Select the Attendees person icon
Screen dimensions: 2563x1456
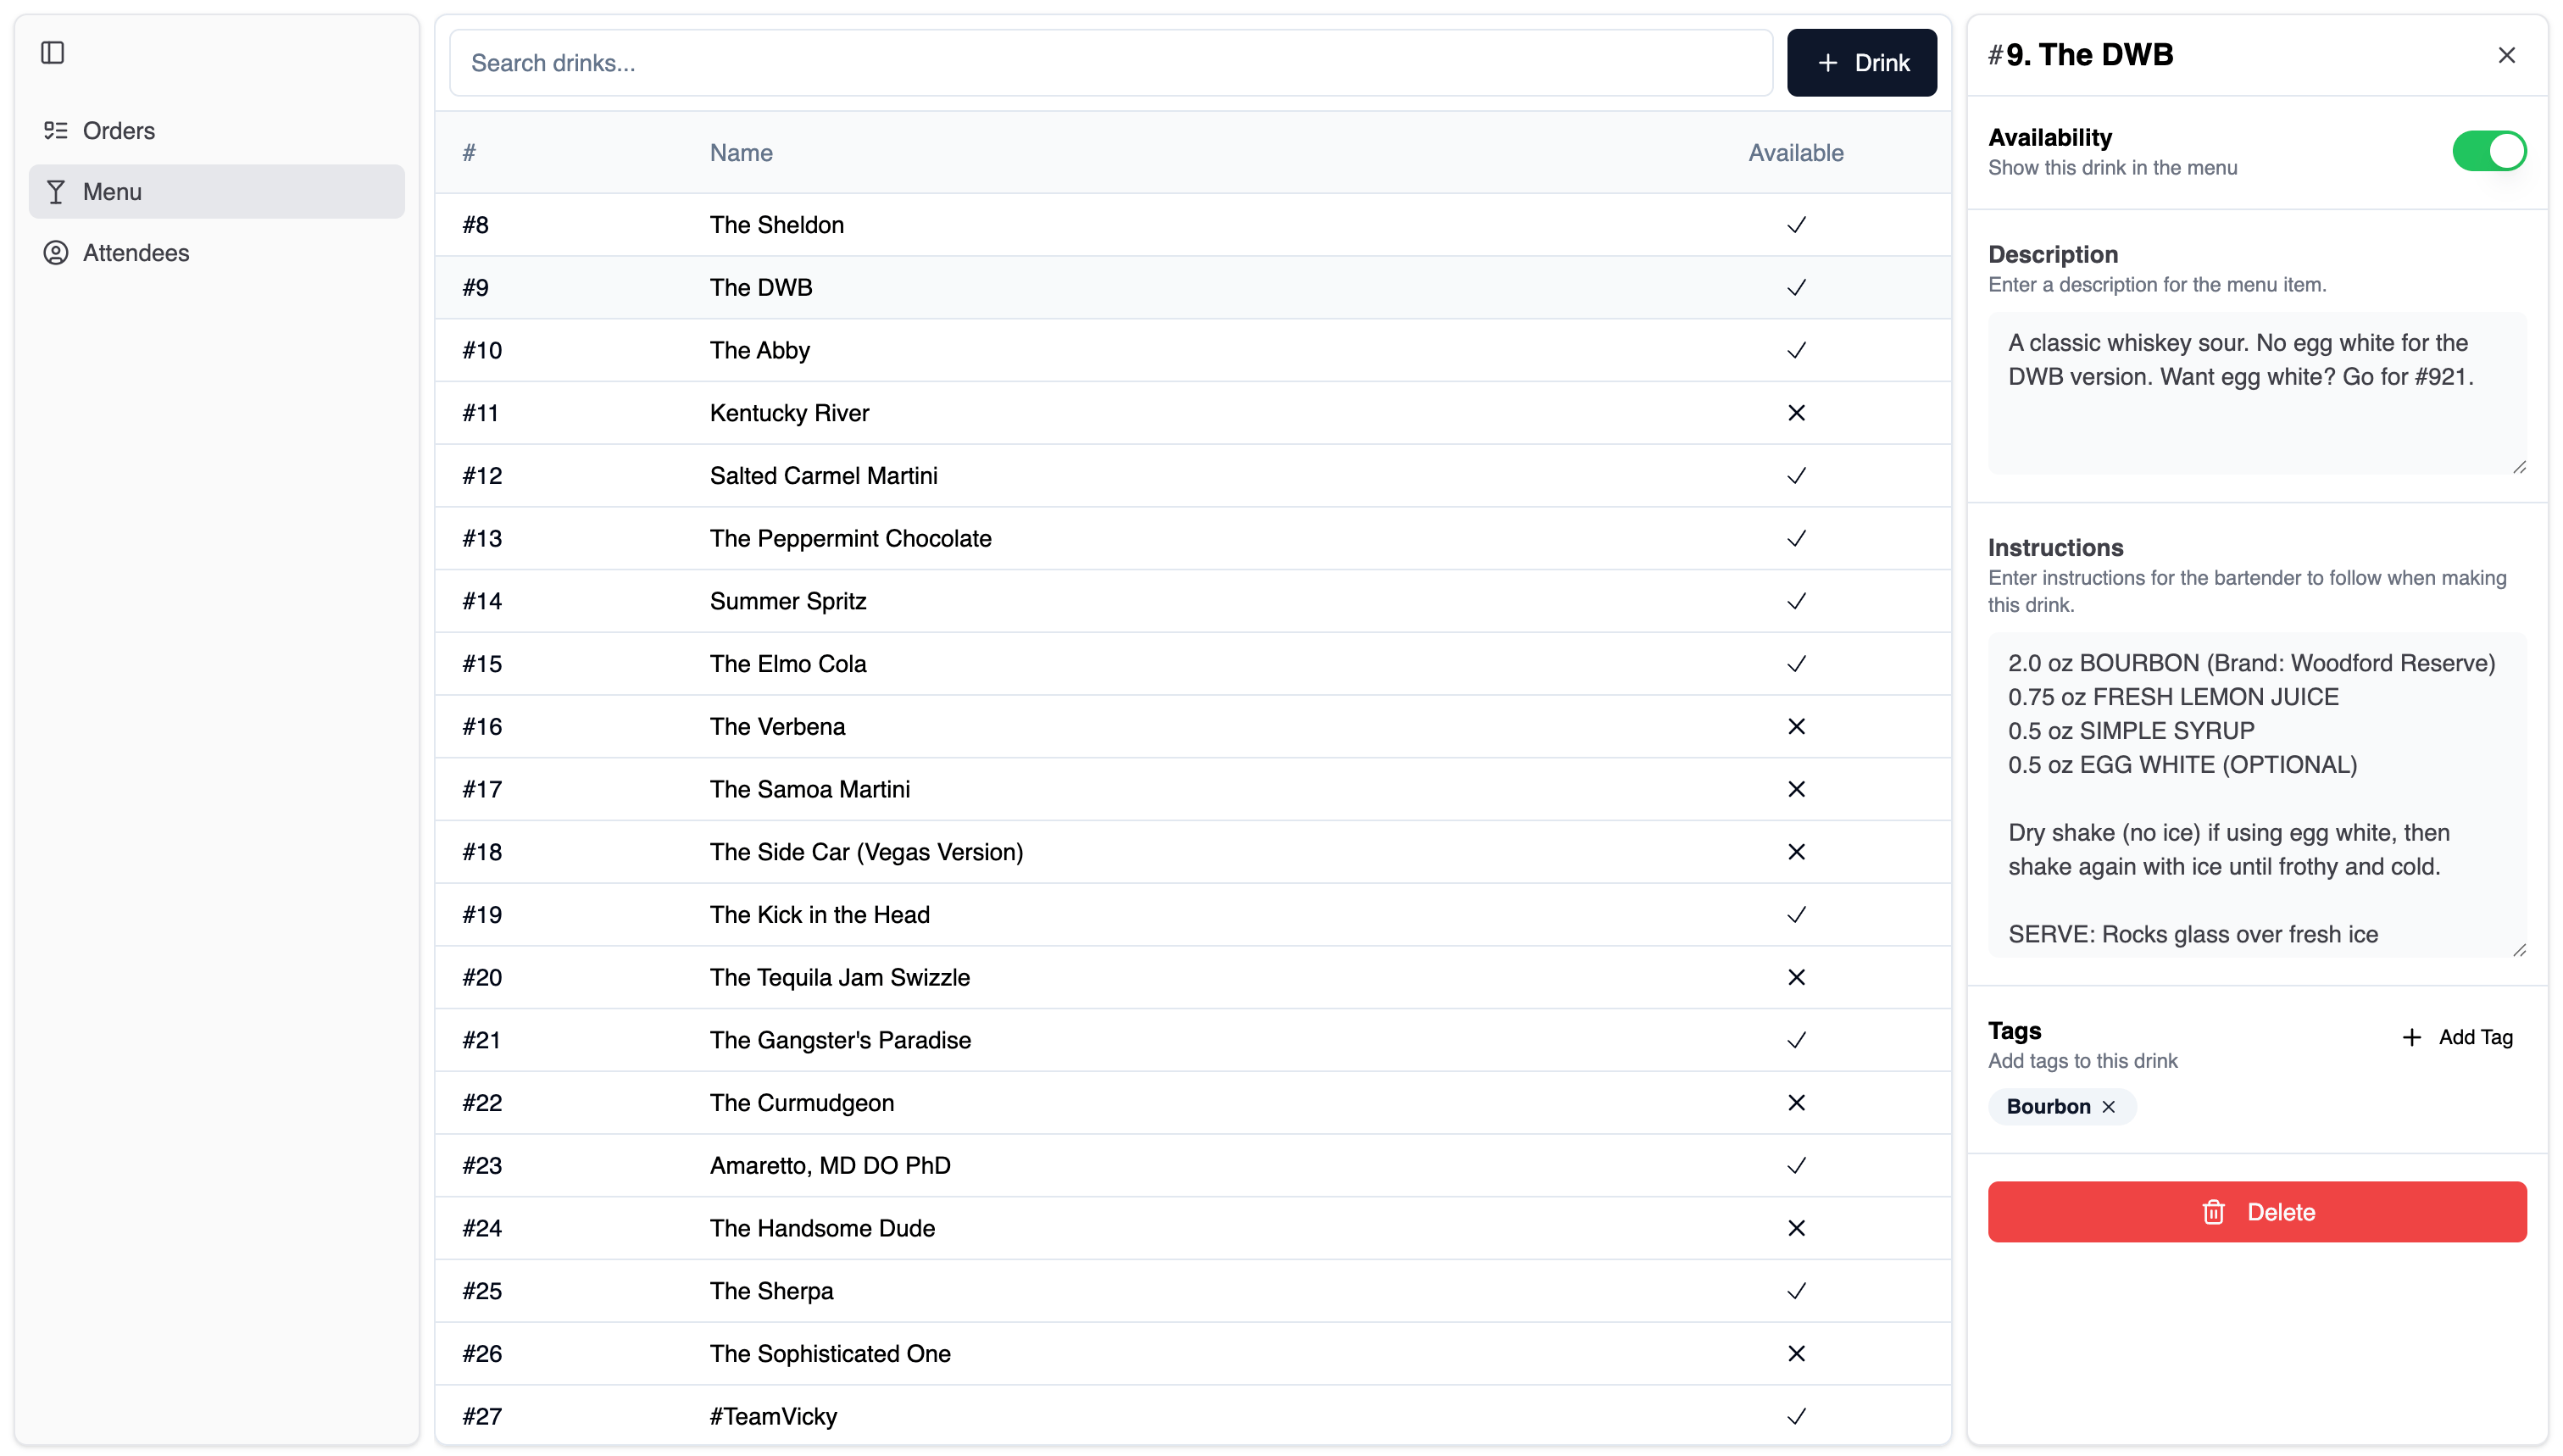click(x=56, y=252)
